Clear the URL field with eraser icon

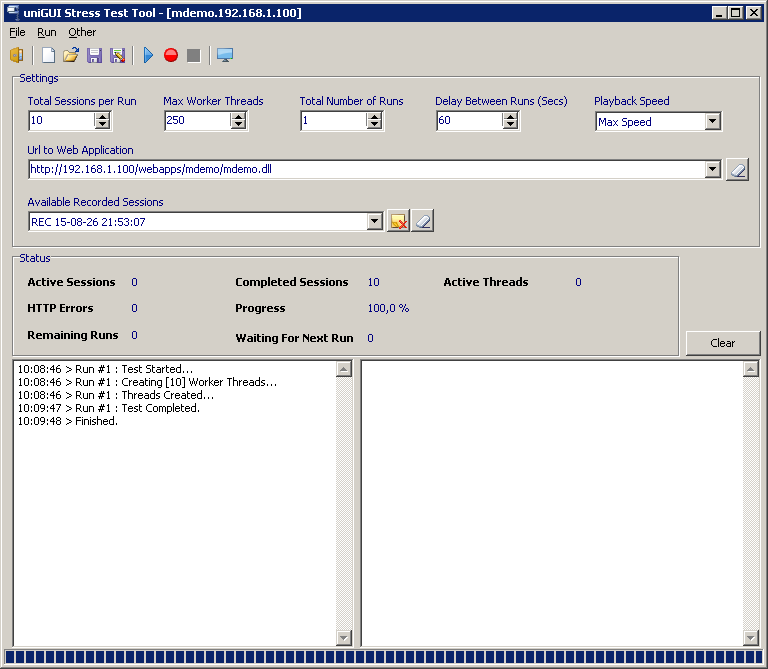point(736,169)
